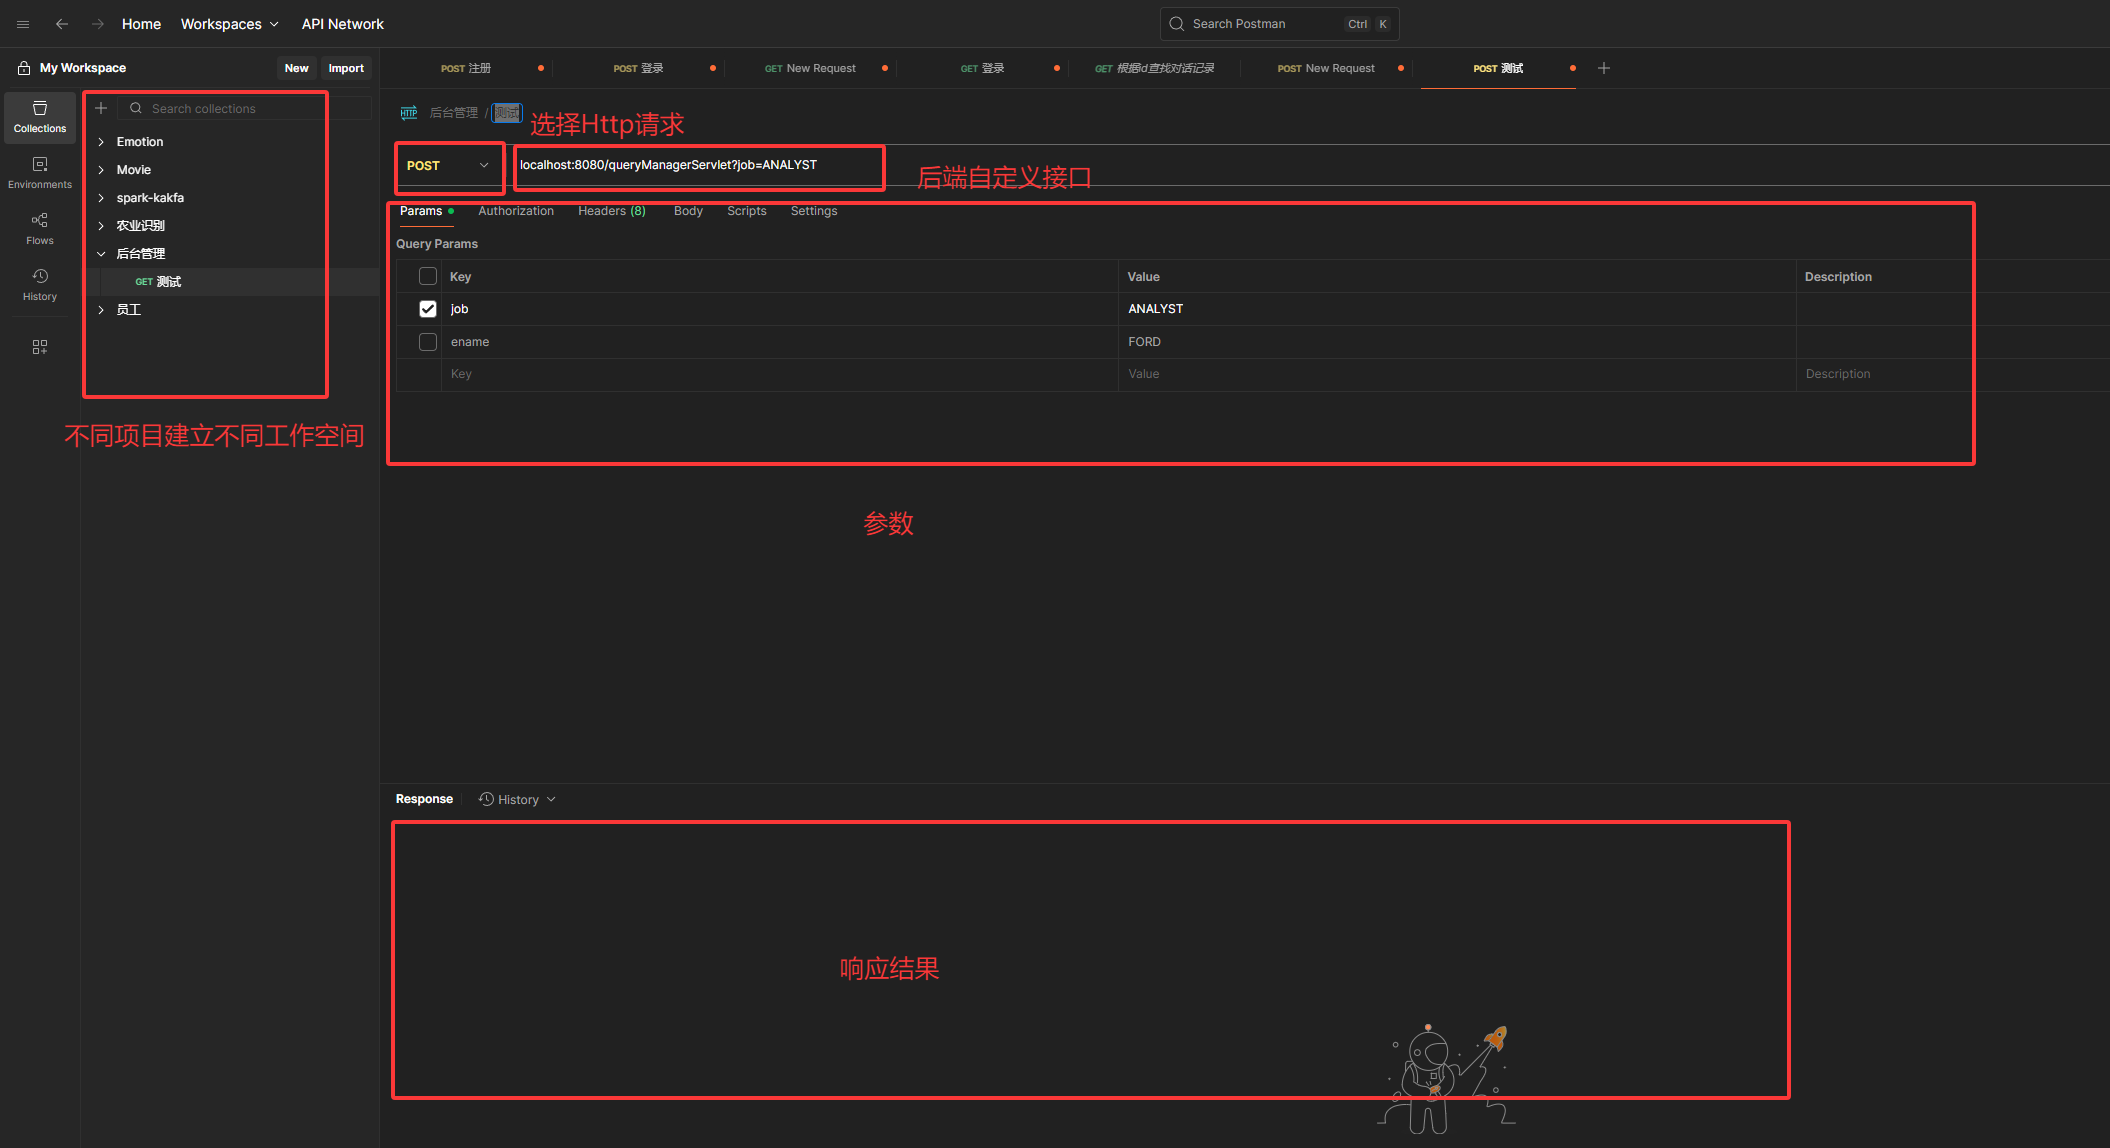Expand the Emotion collection

(101, 142)
